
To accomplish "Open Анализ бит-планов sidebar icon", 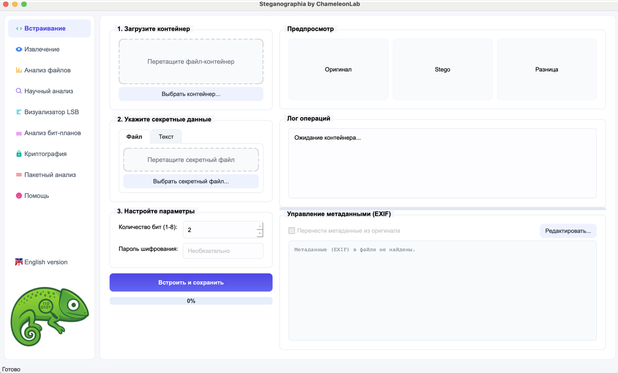I will pos(19,133).
